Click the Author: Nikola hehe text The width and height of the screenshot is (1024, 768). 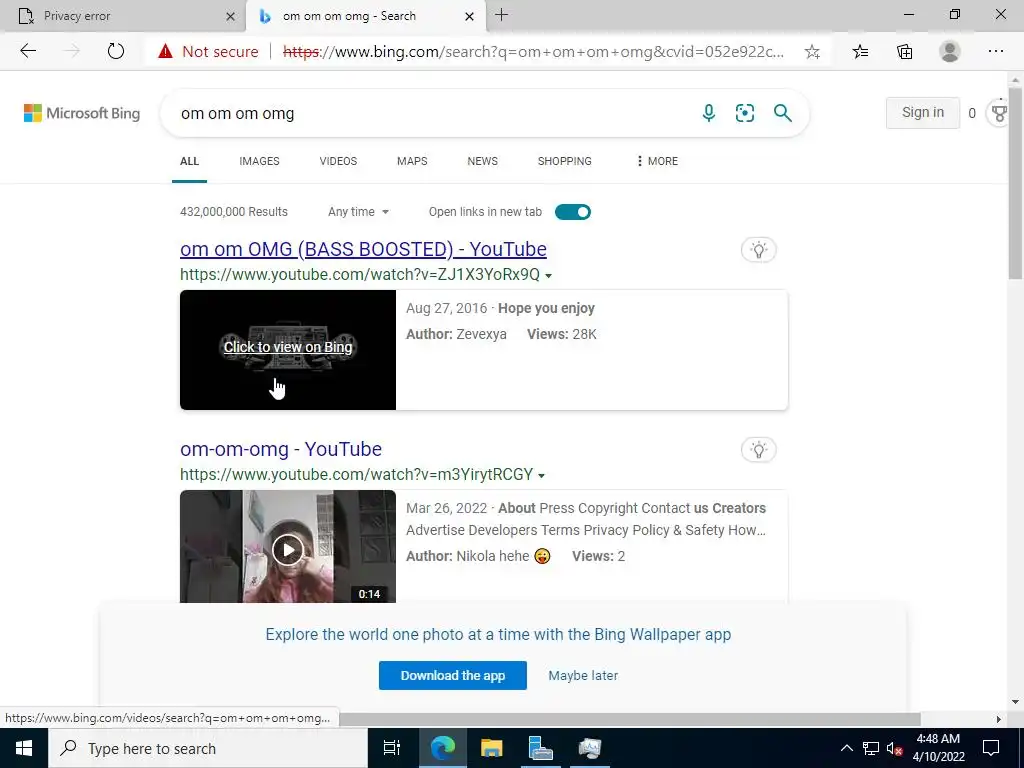(478, 556)
